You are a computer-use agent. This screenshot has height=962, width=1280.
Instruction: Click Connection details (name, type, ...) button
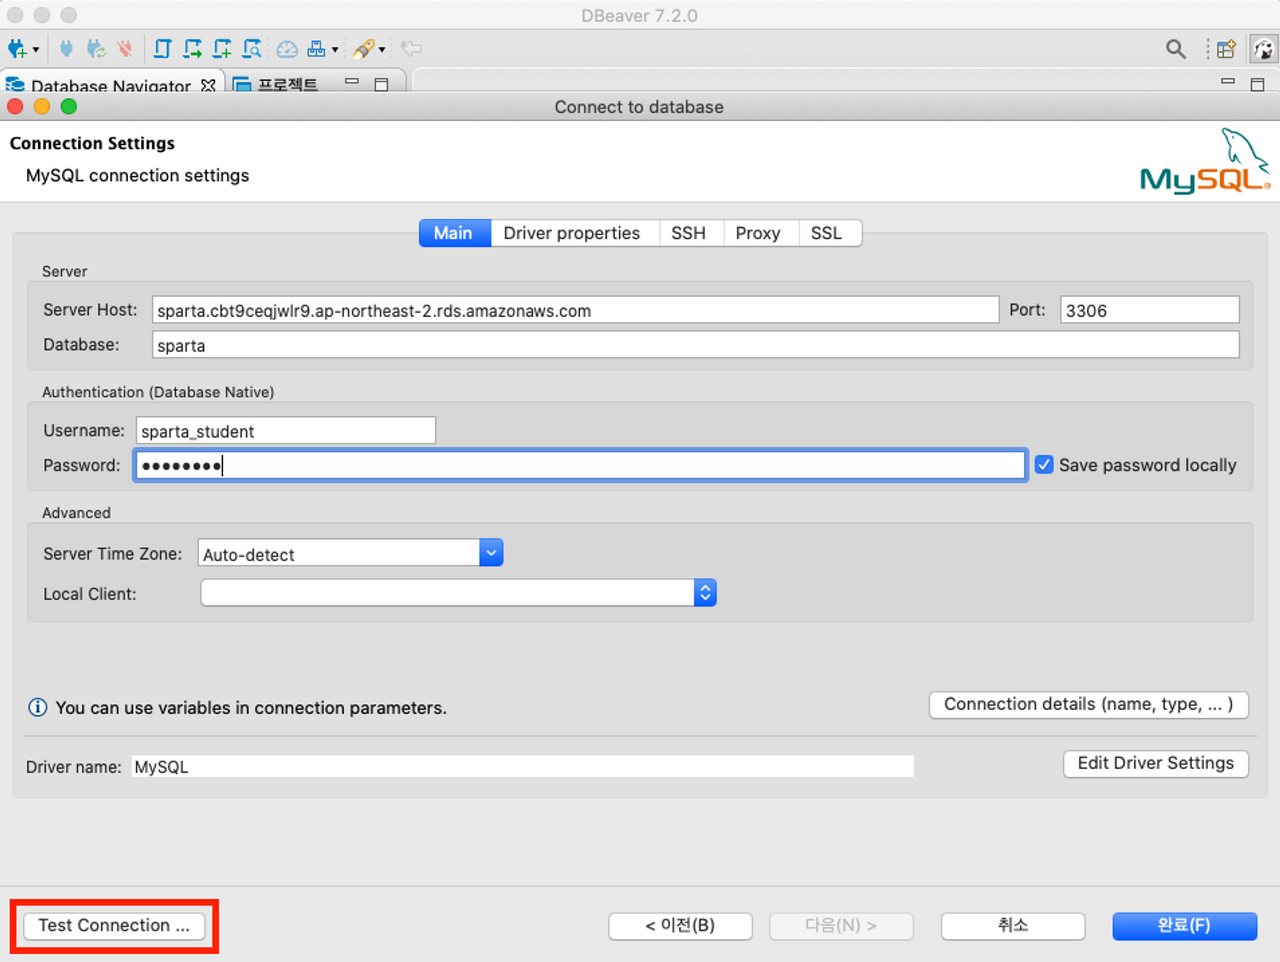click(1089, 704)
